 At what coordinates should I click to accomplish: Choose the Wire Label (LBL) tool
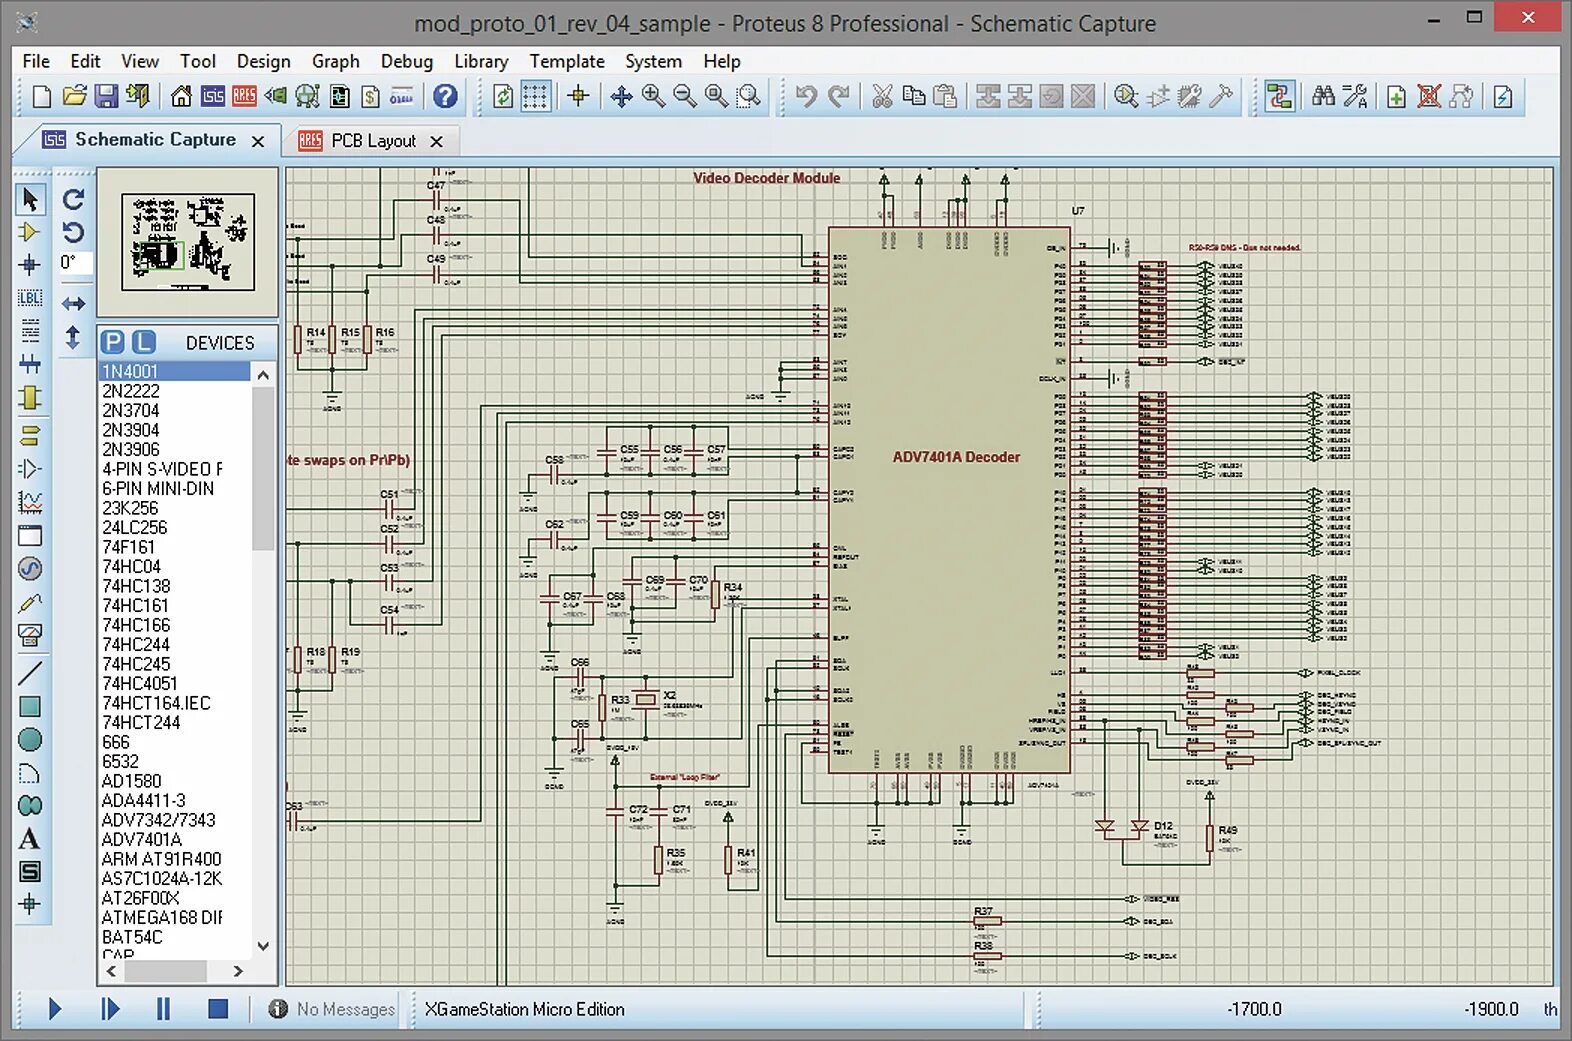[30, 298]
